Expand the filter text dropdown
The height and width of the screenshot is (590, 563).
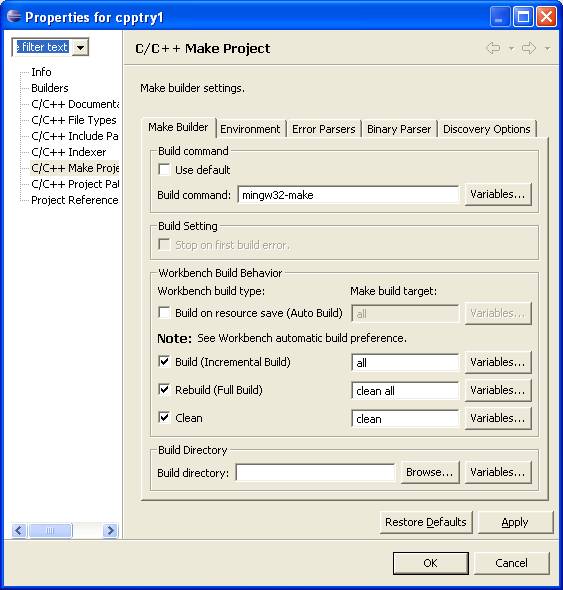[81, 48]
